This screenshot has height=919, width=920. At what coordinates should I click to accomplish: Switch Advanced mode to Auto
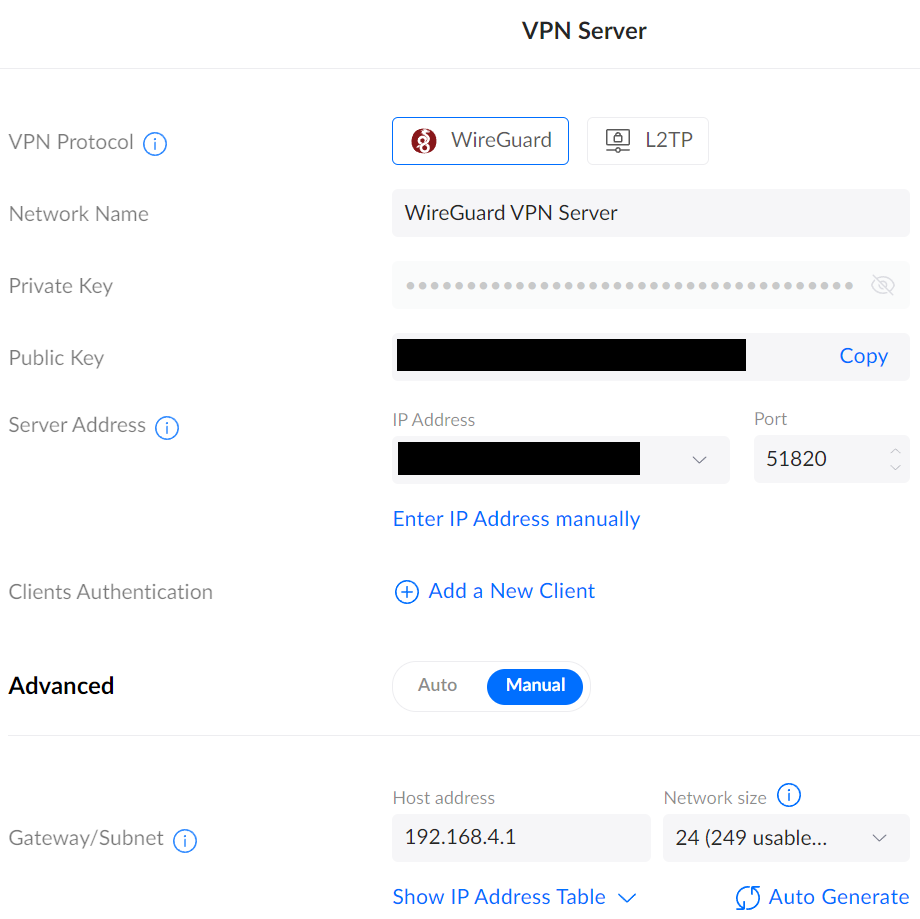tap(437, 685)
